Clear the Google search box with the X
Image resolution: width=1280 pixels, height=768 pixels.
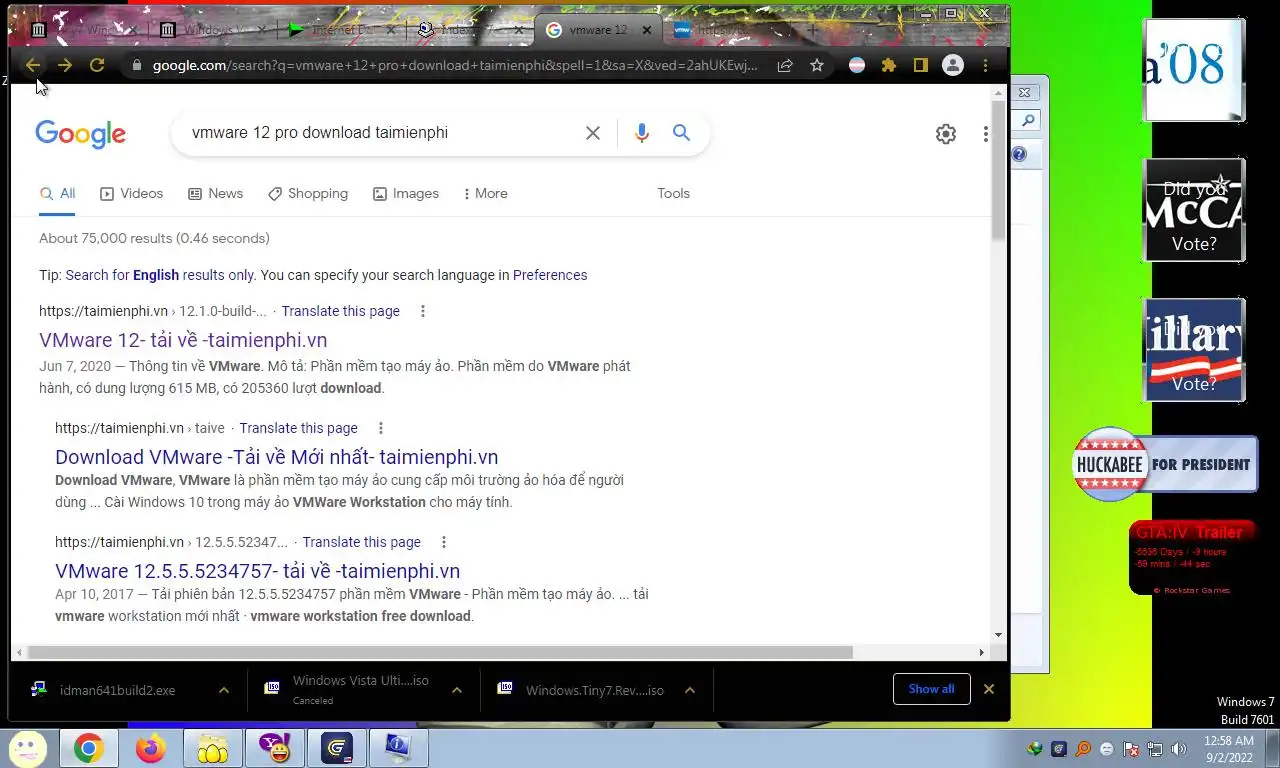click(593, 133)
